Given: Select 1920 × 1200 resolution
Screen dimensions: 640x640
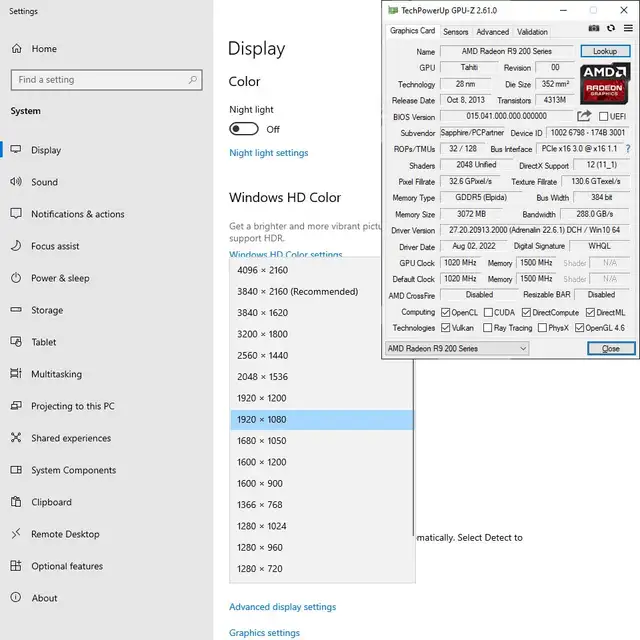Looking at the screenshot, I should pyautogui.click(x=322, y=398).
